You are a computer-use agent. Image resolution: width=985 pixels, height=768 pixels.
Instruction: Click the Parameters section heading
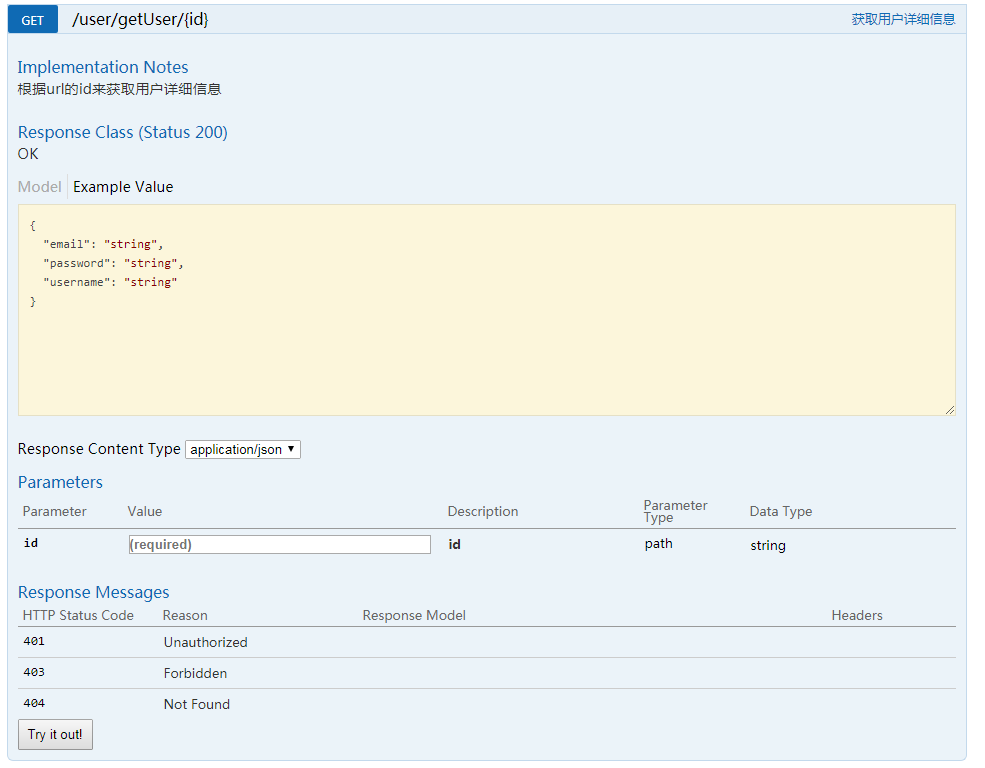(60, 482)
